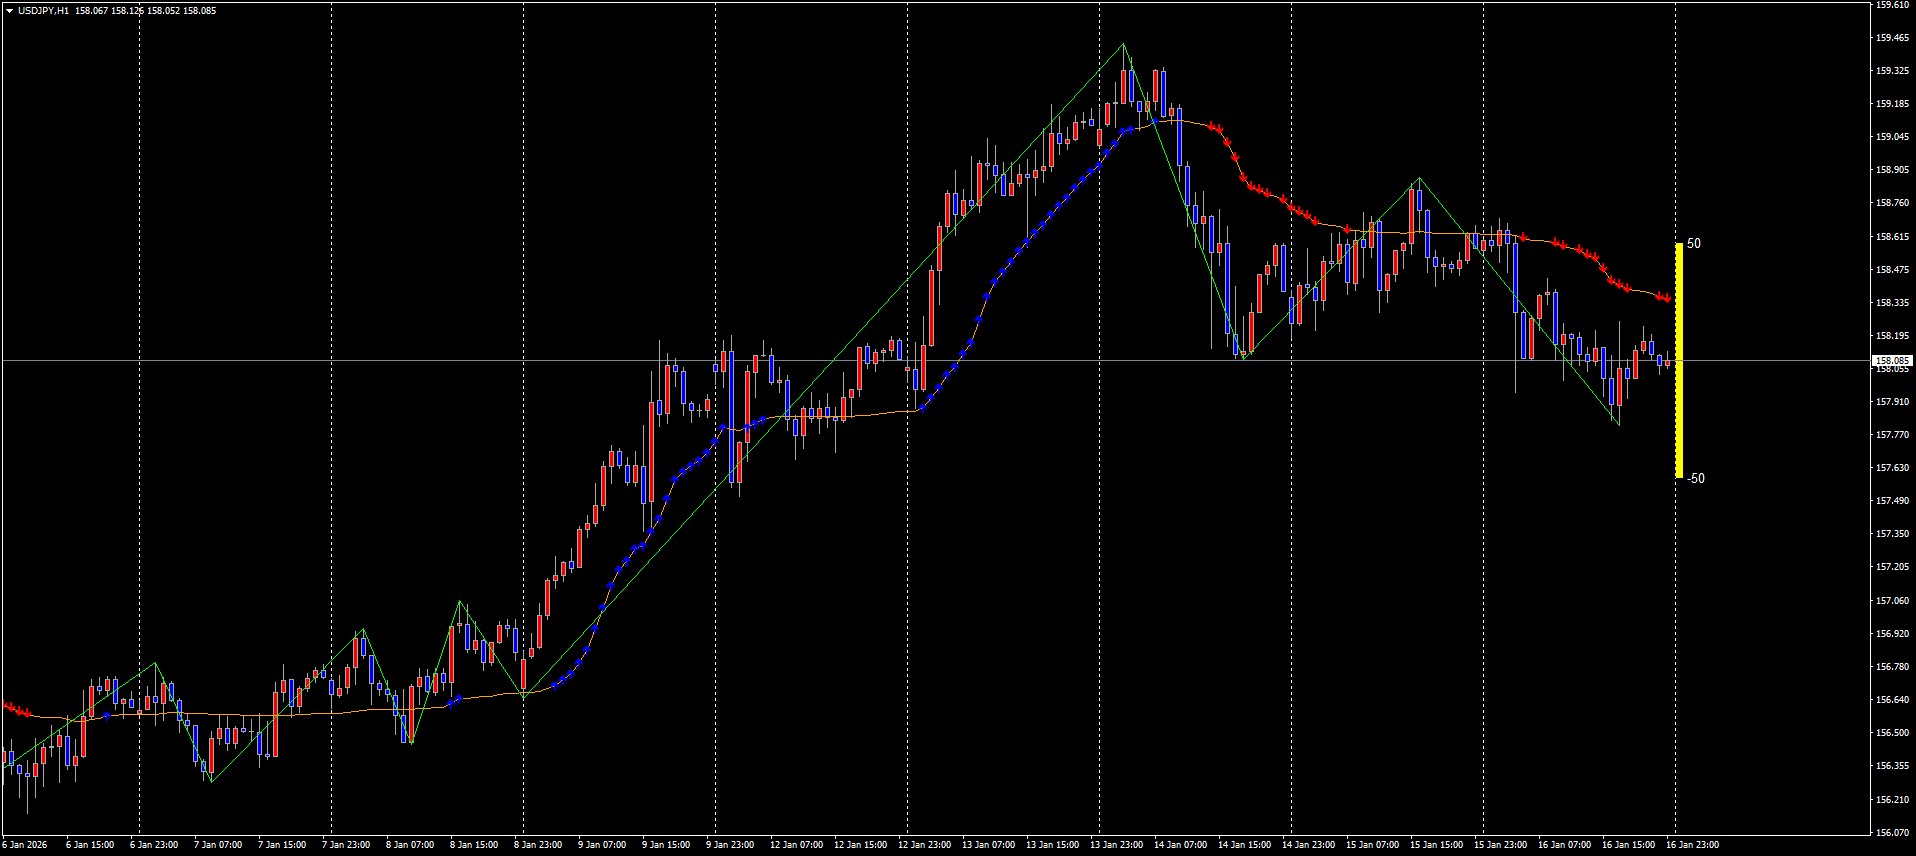This screenshot has height=856, width=1916.
Task: Click the "12 Jan 07:00" time axis label
Action: coord(796,845)
